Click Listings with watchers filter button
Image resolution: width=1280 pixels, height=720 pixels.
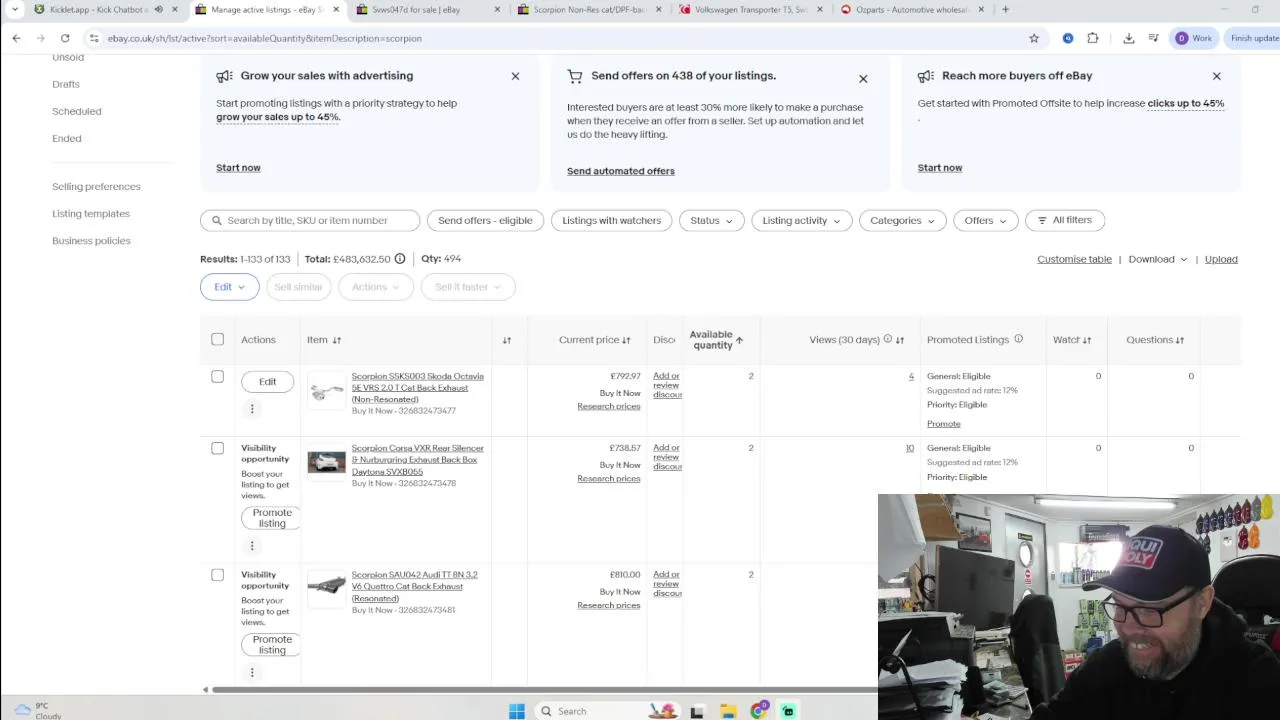click(x=611, y=220)
